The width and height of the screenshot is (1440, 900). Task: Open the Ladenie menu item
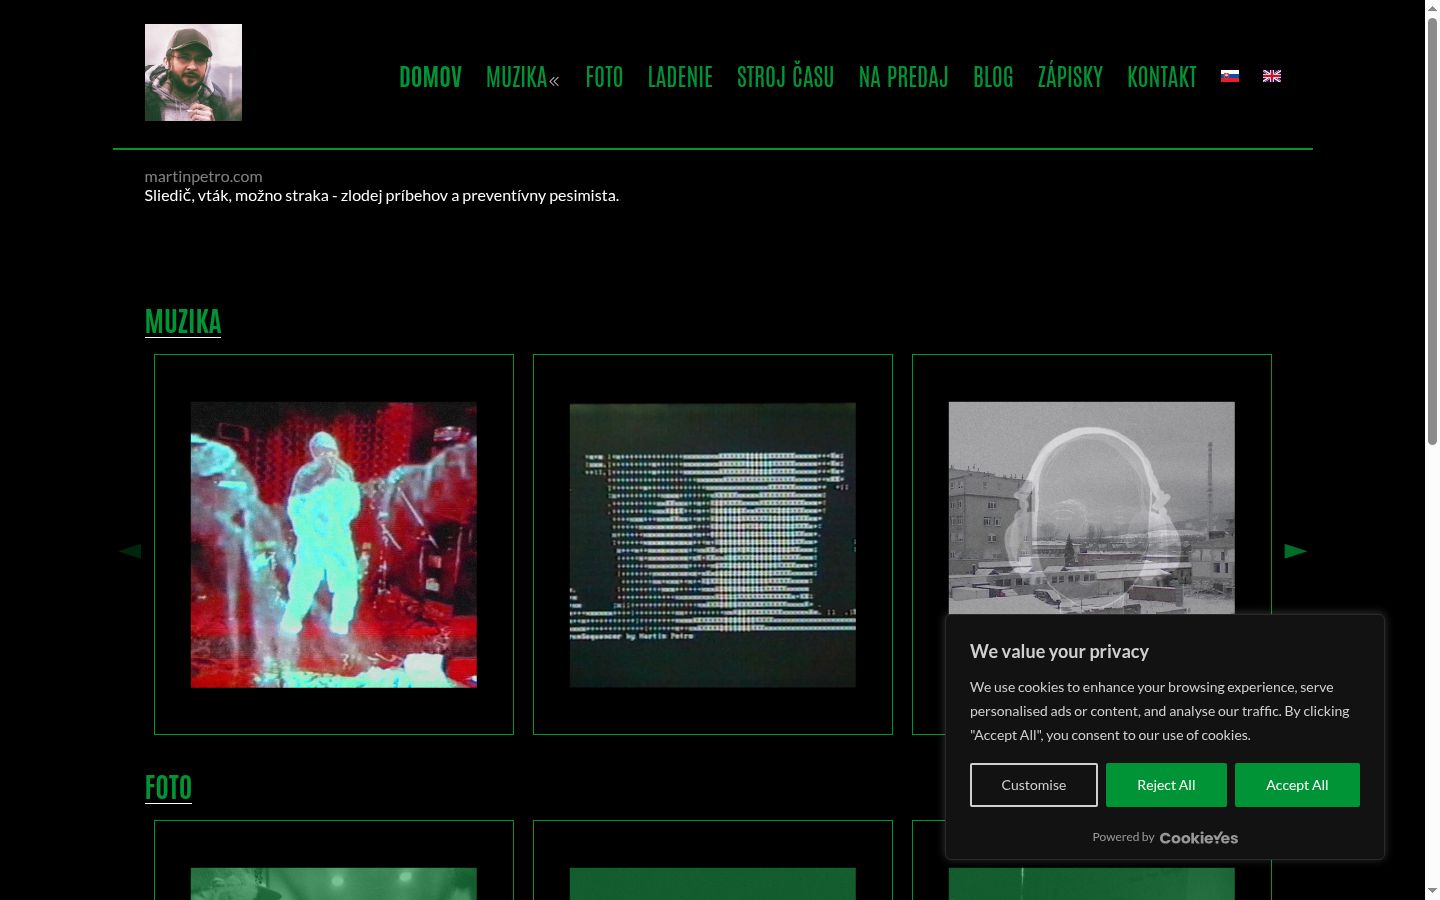tap(680, 77)
